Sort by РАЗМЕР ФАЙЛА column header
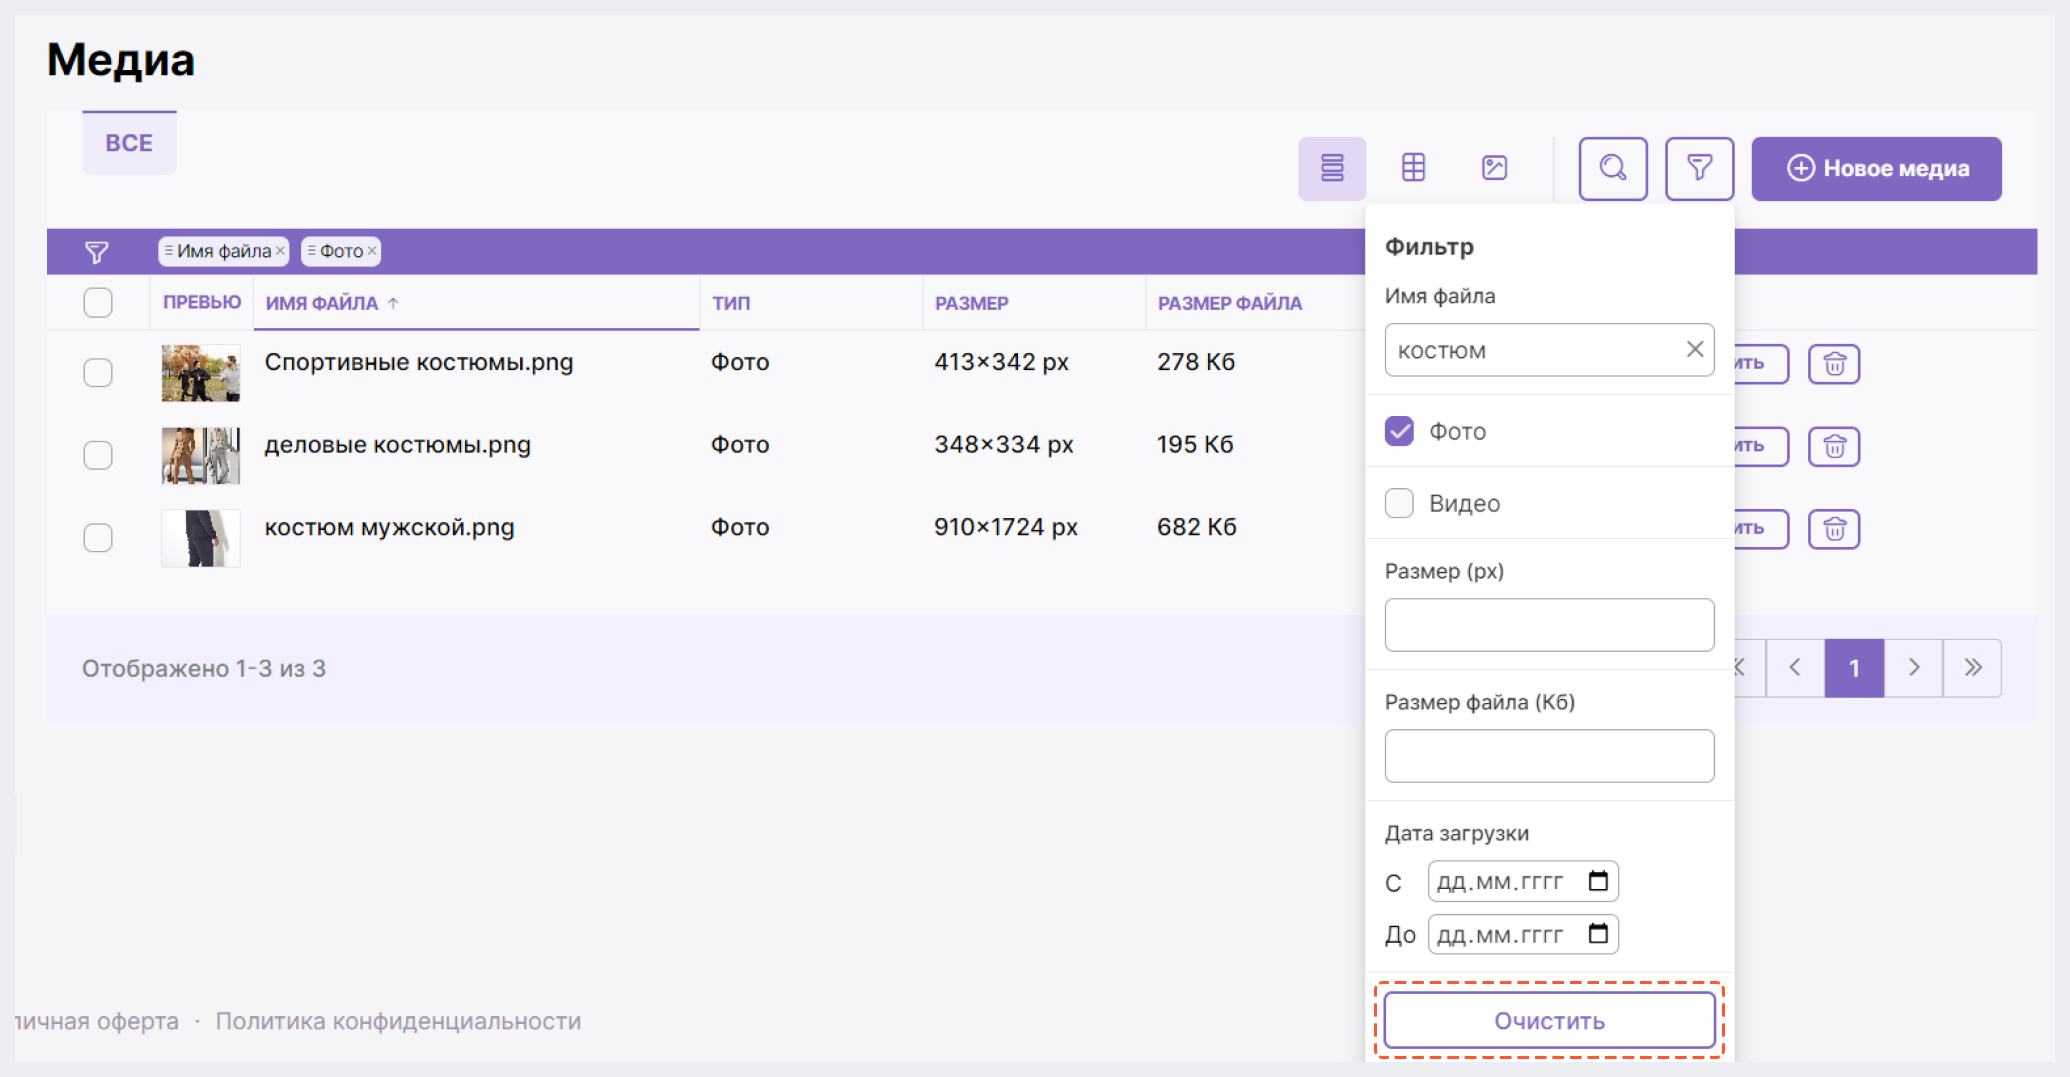The height and width of the screenshot is (1077, 2070). (1229, 303)
